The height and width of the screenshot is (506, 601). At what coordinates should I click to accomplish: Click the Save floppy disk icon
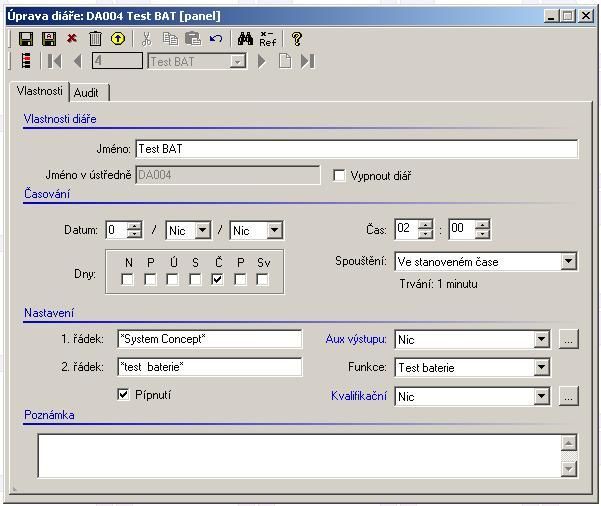tap(26, 39)
